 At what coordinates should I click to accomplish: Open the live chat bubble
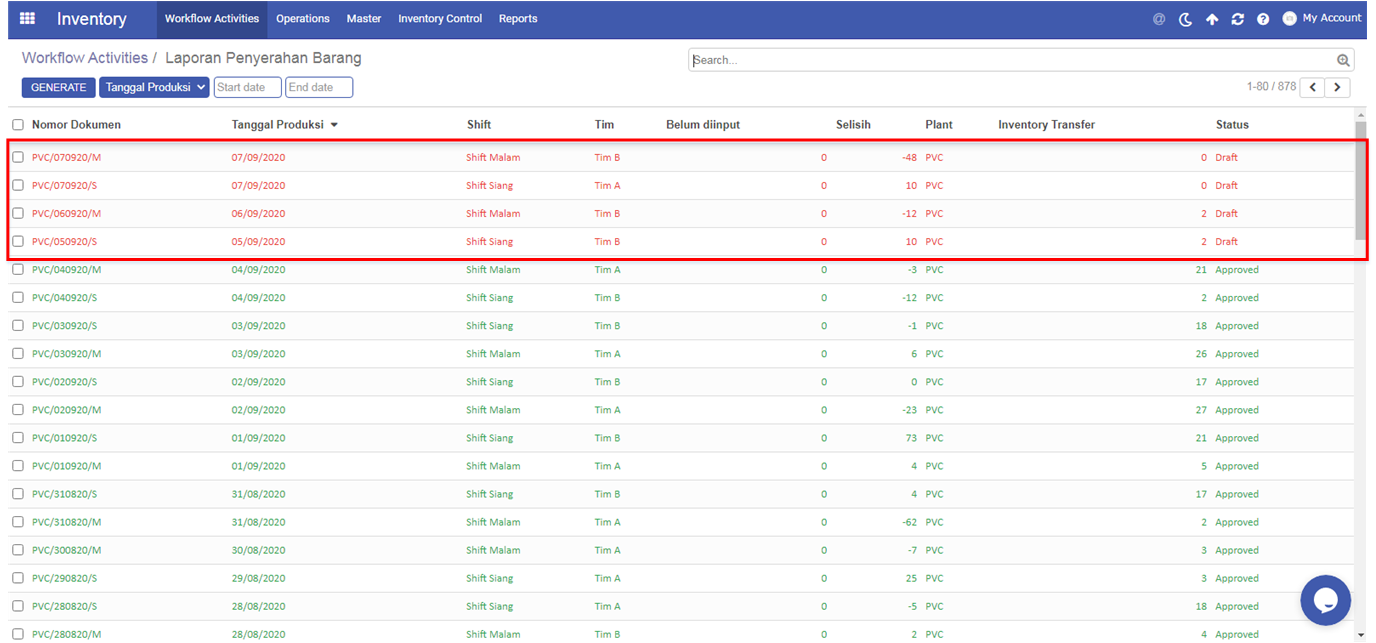[1325, 600]
